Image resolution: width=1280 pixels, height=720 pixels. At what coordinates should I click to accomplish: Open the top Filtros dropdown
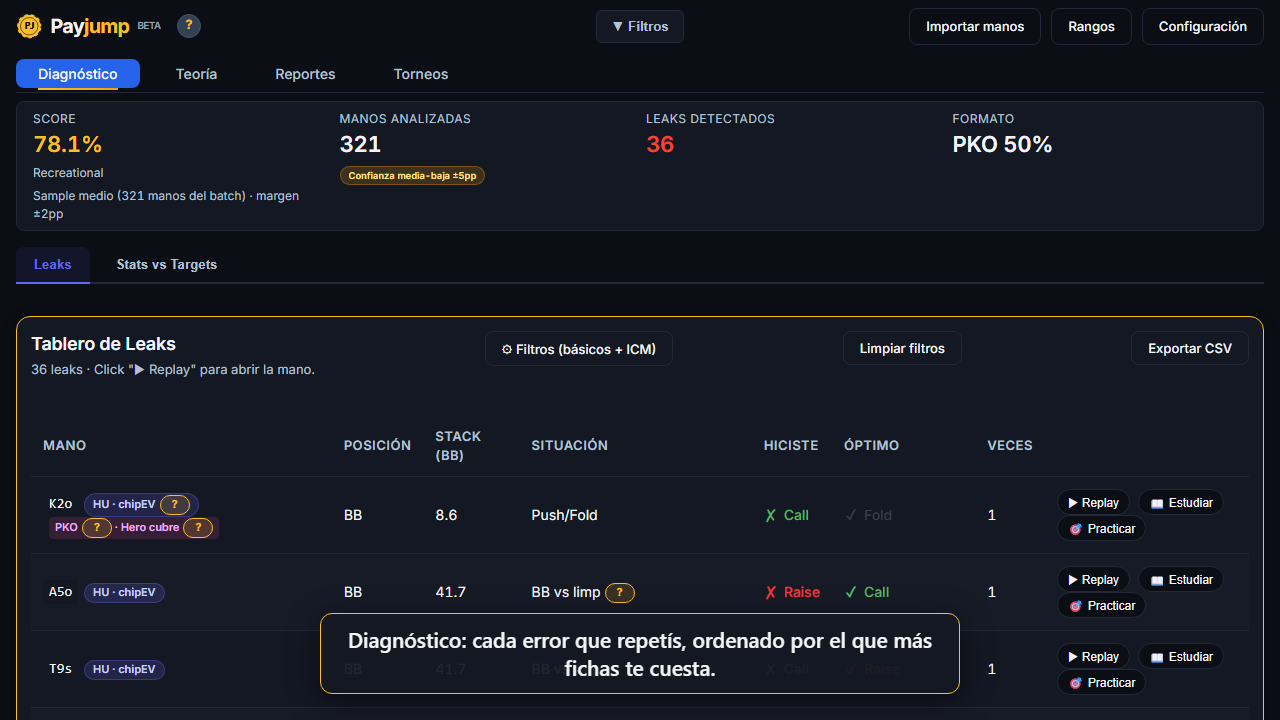[x=640, y=27]
